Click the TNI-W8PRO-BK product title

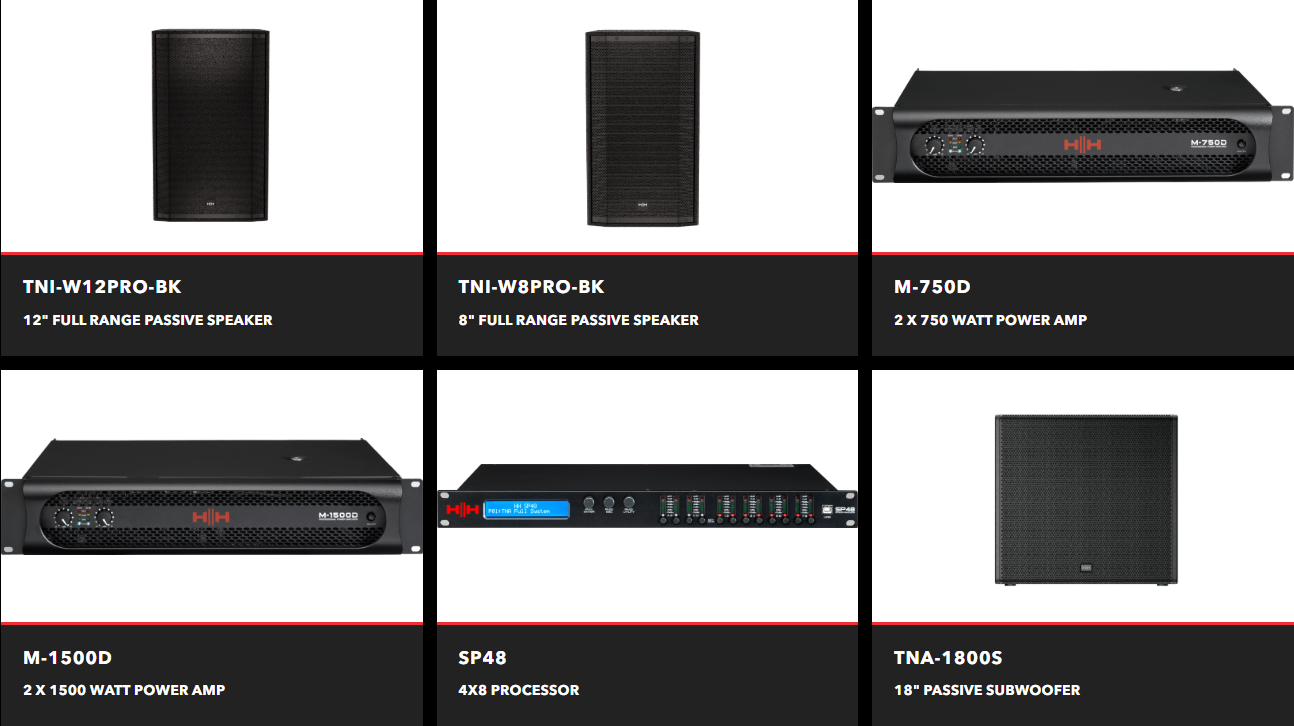pyautogui.click(x=531, y=287)
